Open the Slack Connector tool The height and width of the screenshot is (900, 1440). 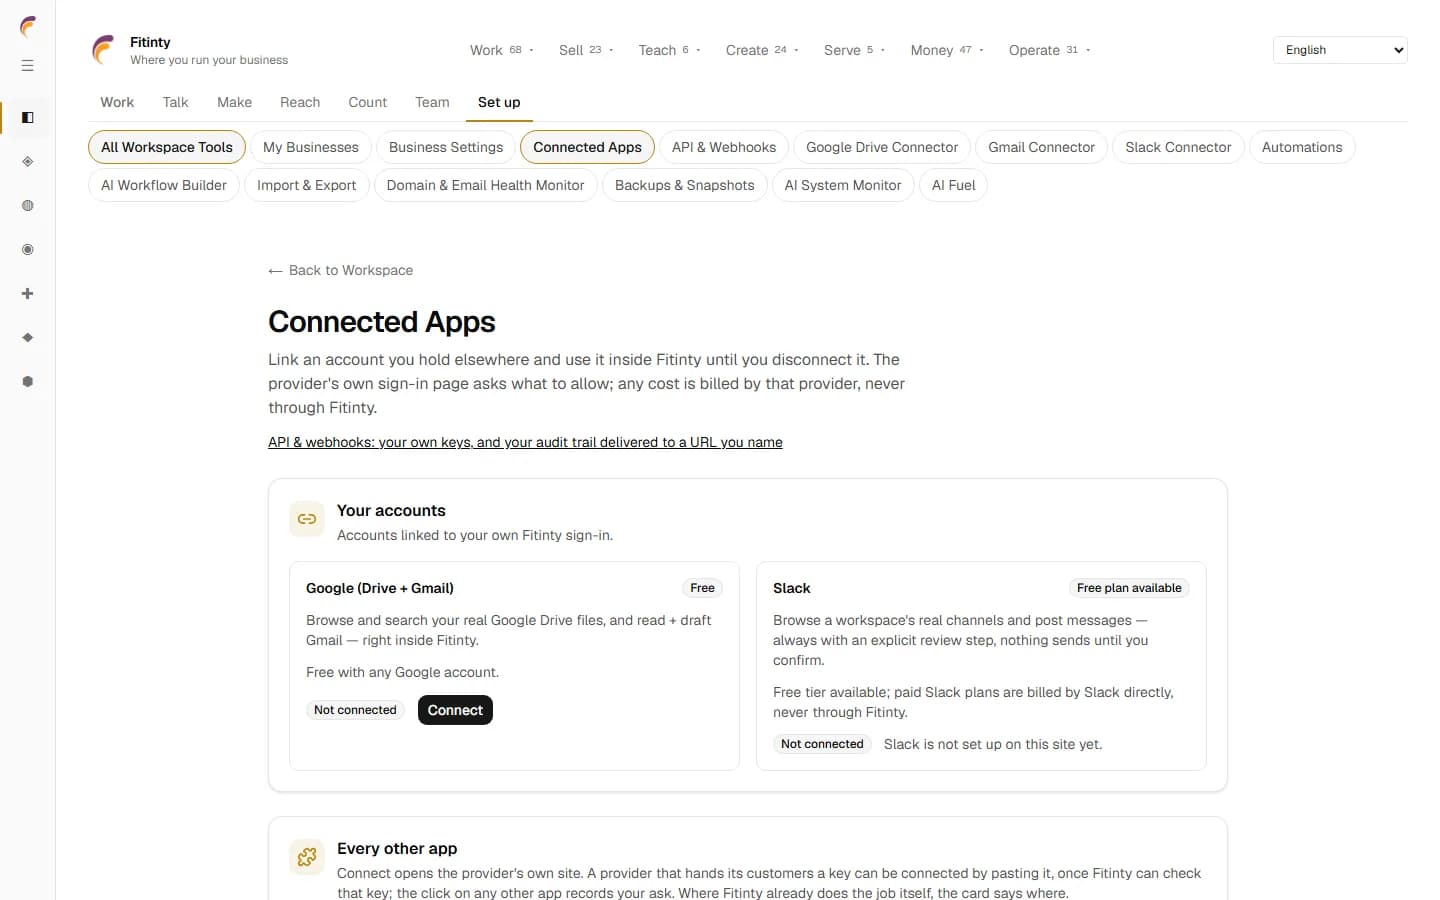[x=1178, y=147]
